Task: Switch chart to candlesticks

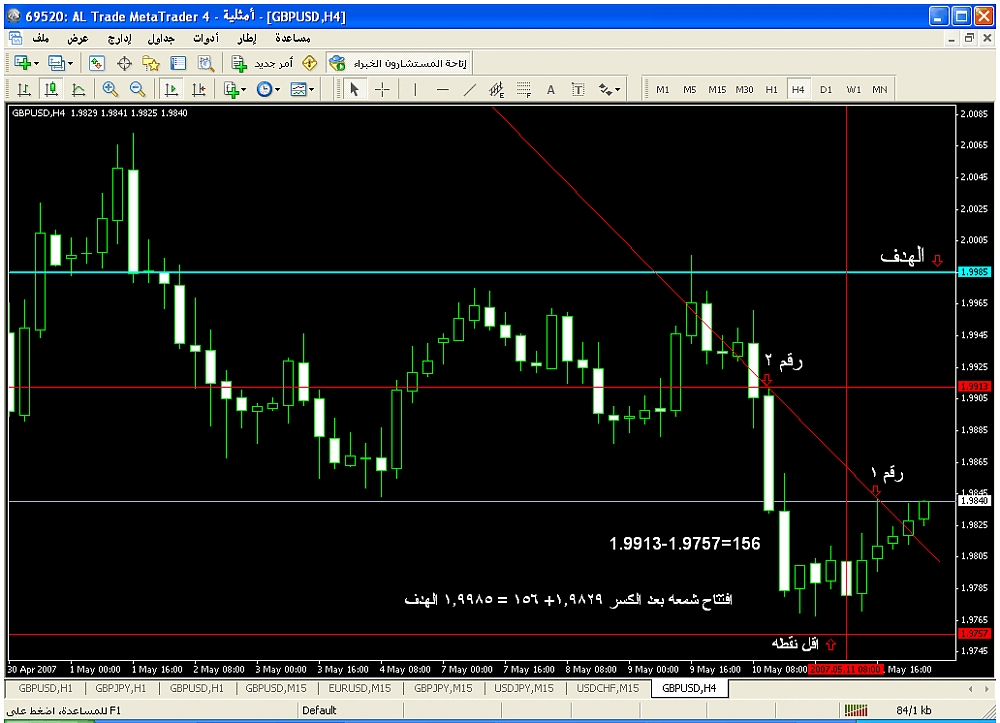Action: pyautogui.click(x=51, y=89)
